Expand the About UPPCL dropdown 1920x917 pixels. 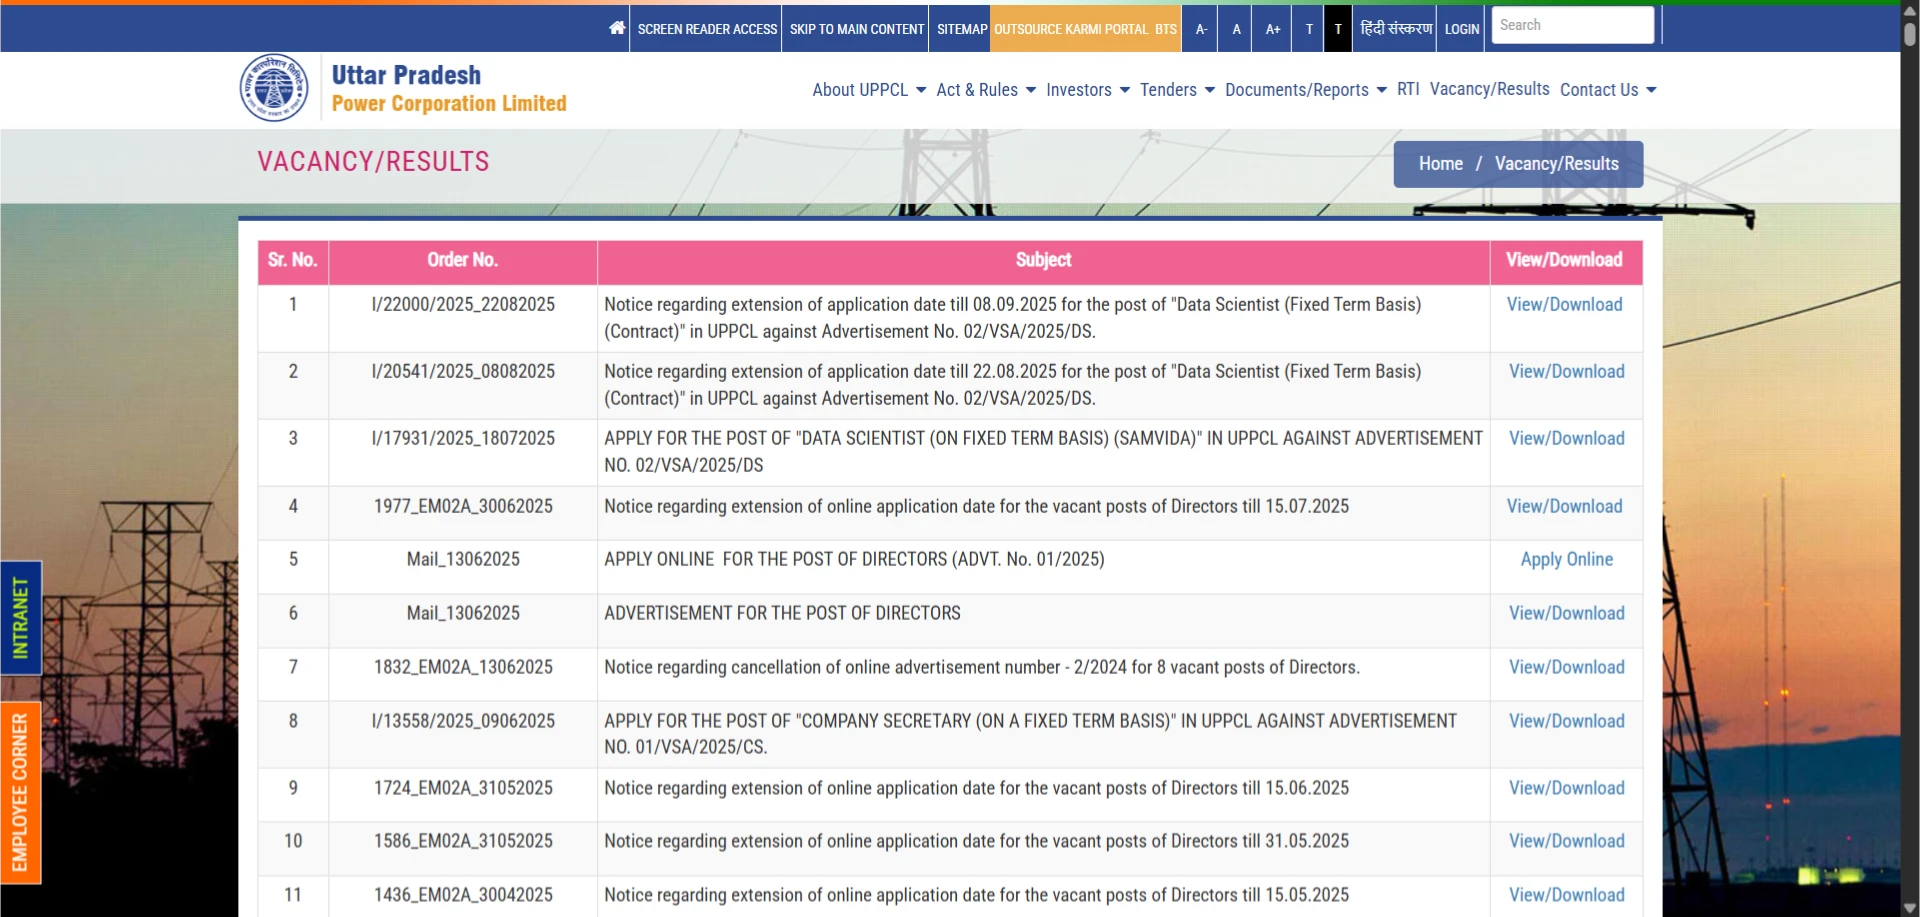click(x=868, y=90)
